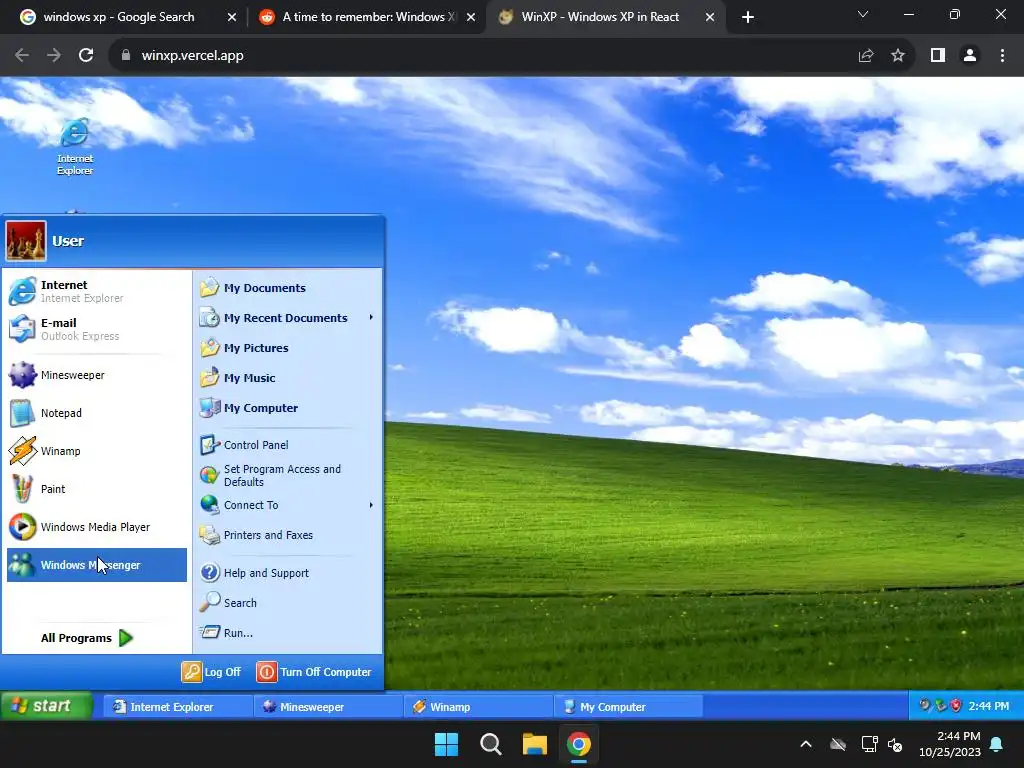Switch to My Computer taskbar window
This screenshot has height=768, width=1024.
click(628, 707)
